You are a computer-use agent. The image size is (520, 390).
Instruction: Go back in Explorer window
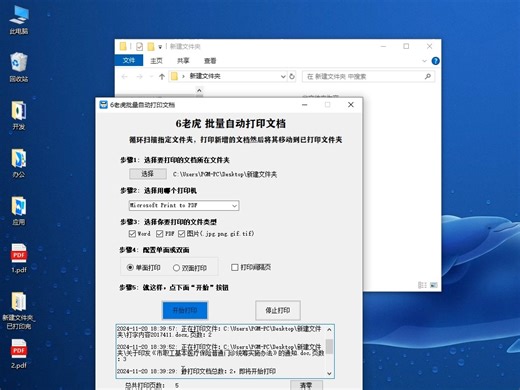coord(125,77)
